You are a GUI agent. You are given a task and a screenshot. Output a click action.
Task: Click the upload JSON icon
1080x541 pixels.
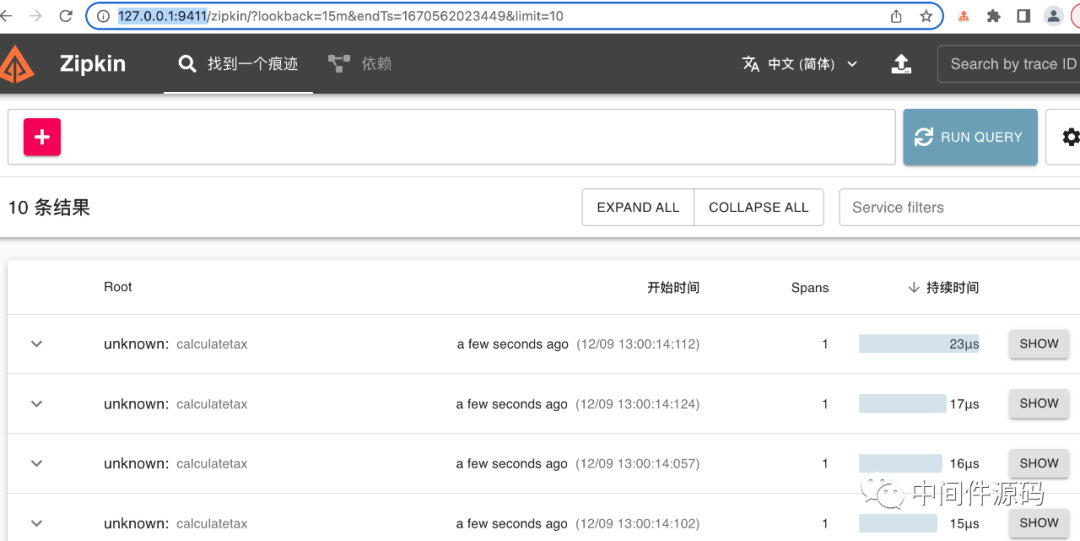click(901, 64)
